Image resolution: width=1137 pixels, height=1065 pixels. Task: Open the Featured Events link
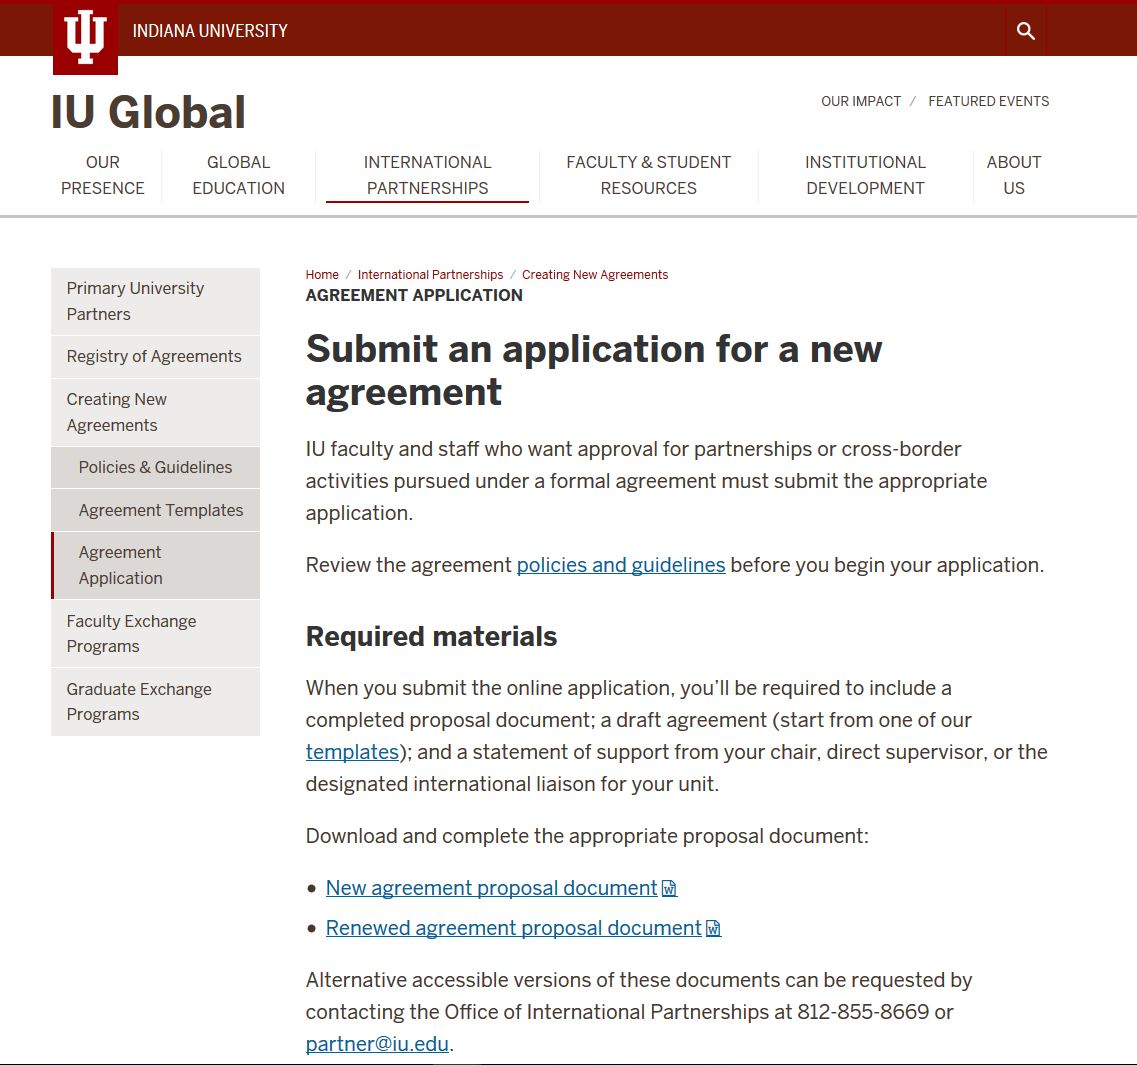click(x=988, y=101)
